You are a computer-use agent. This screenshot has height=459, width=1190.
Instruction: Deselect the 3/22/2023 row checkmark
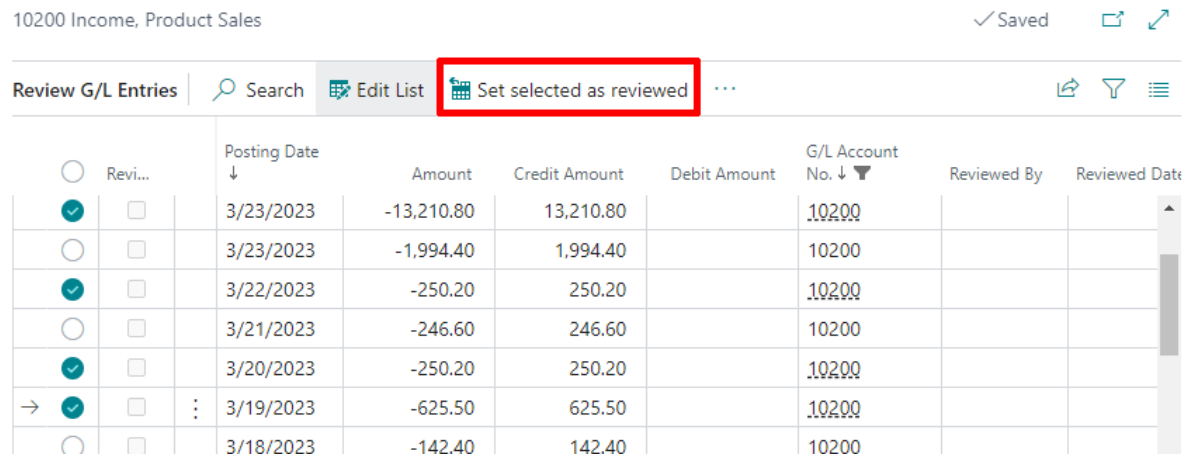click(72, 290)
